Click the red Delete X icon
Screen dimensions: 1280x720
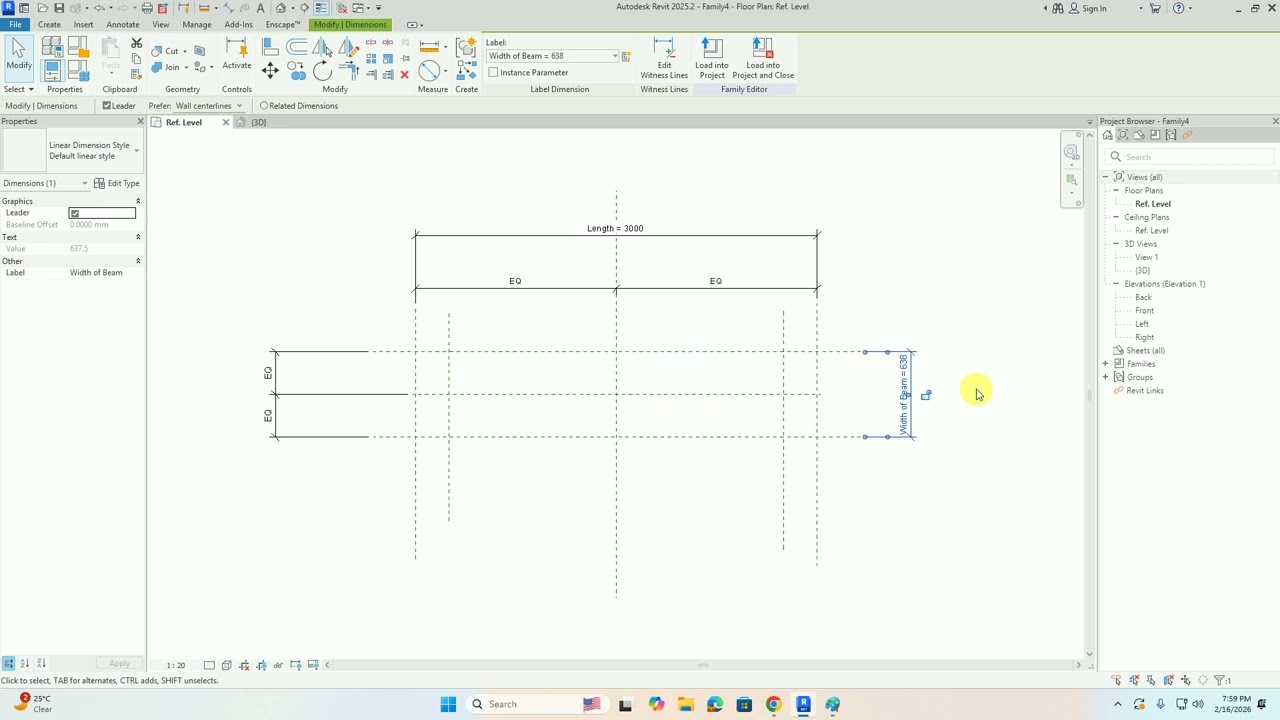(404, 75)
